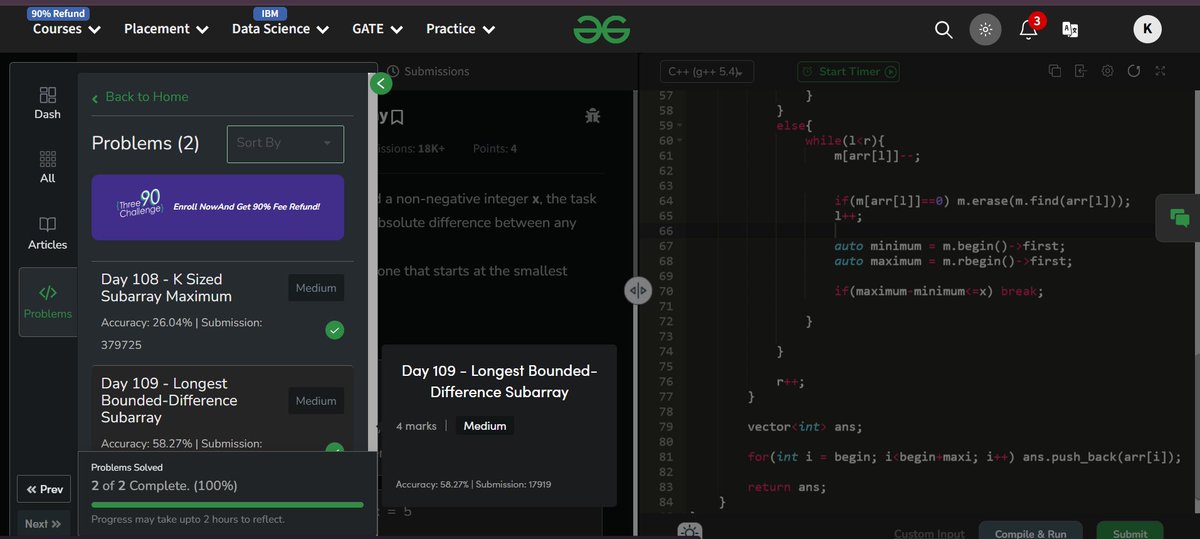Click the copy code icon in editor toolbar

pyautogui.click(x=1055, y=71)
